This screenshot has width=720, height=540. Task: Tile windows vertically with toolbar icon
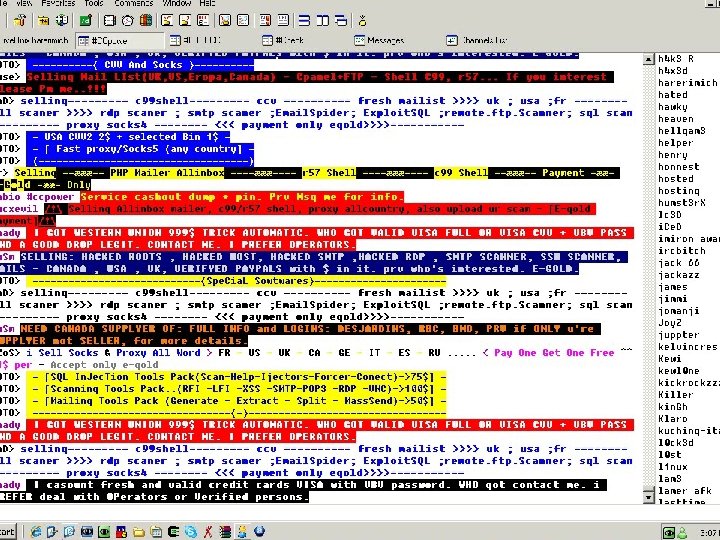(323, 20)
